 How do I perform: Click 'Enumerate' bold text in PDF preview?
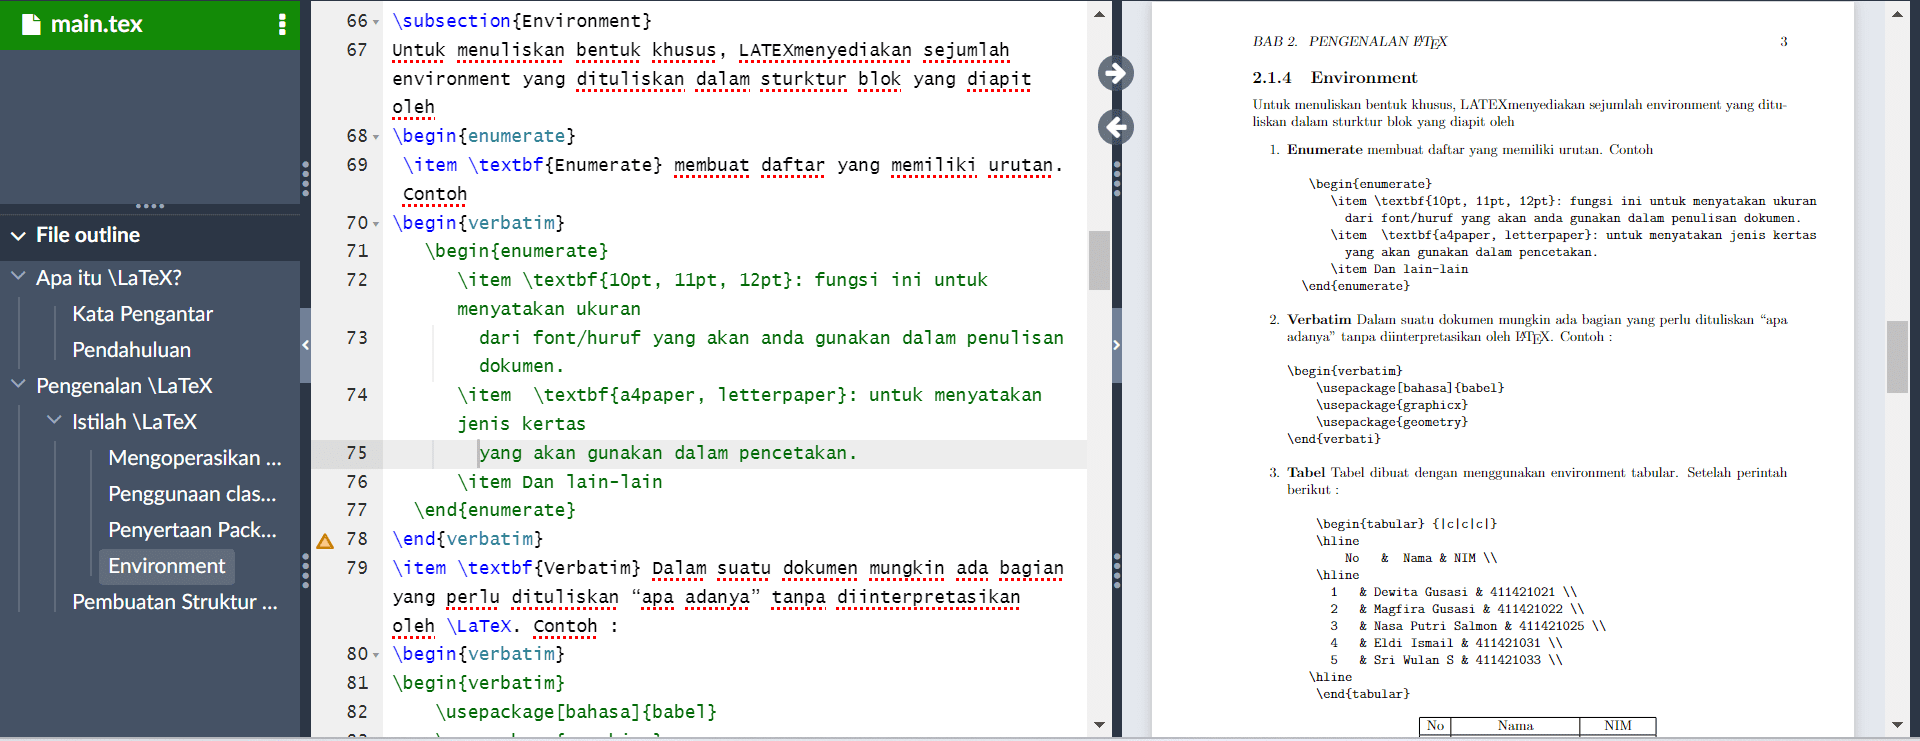(x=1324, y=150)
